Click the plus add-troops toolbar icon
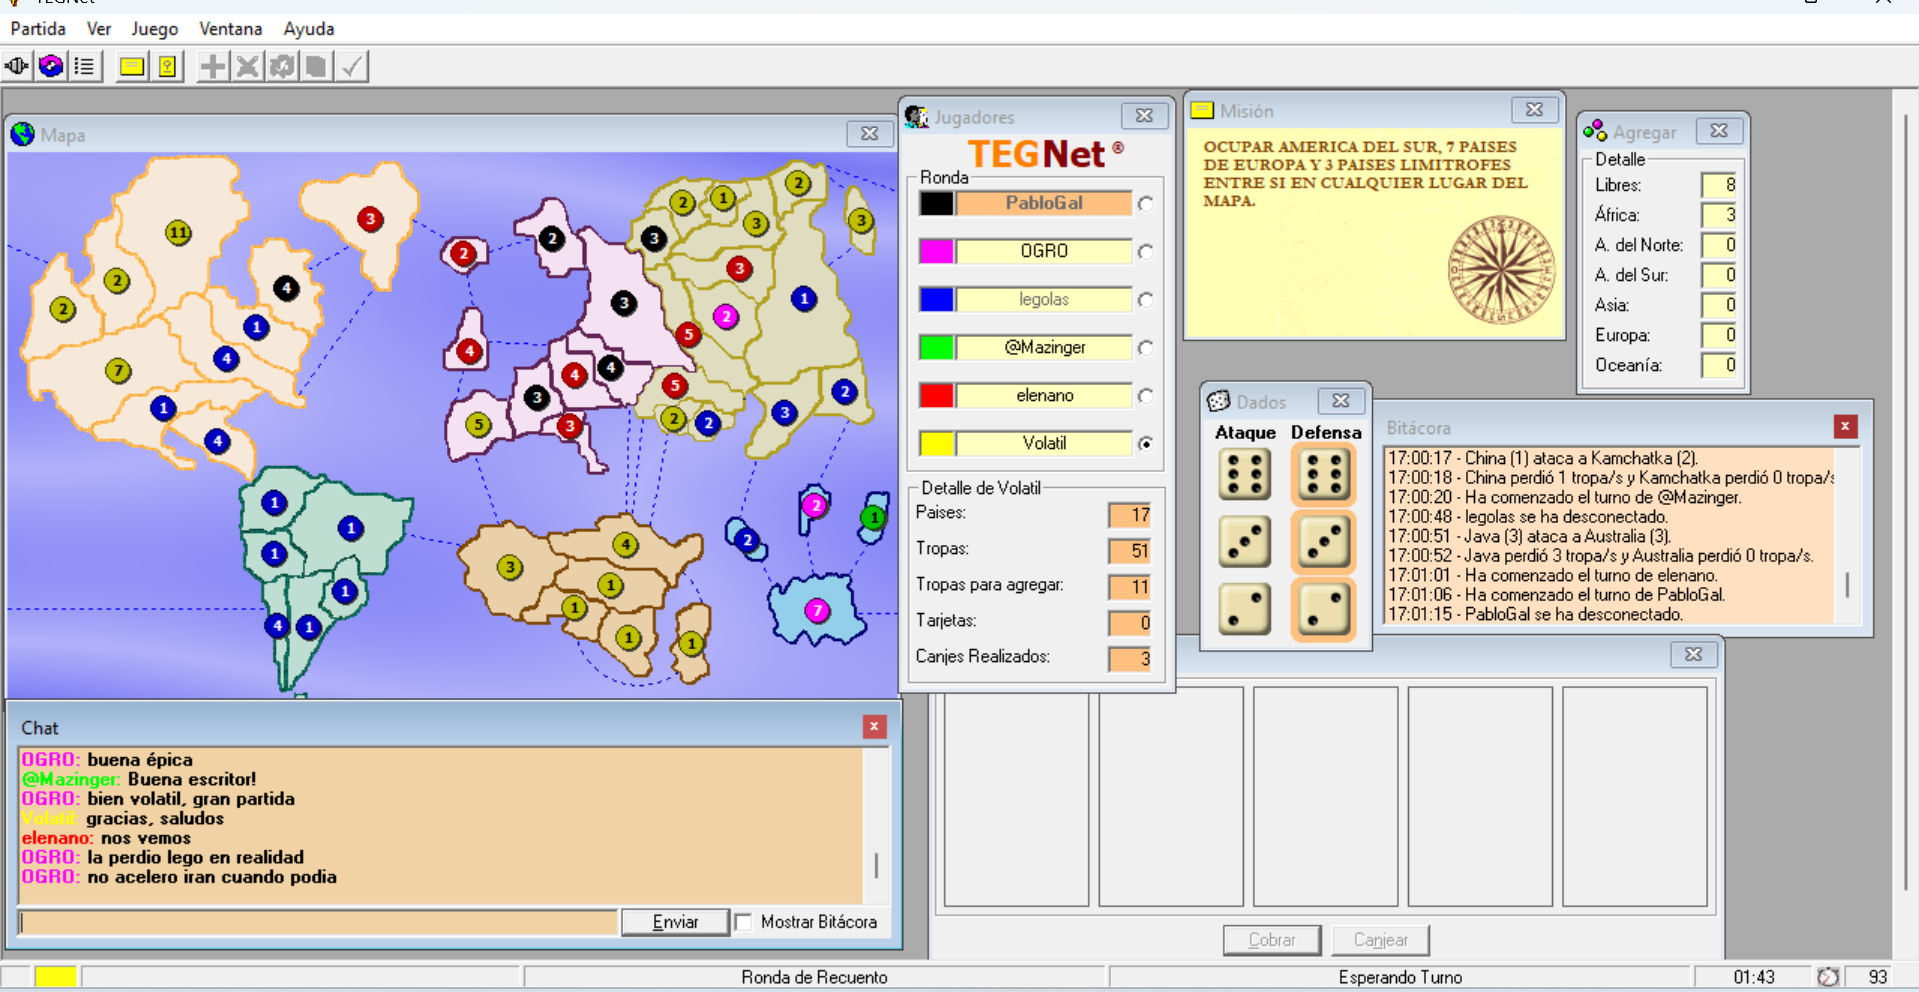Screen dimensions: 1919x992 coord(212,67)
